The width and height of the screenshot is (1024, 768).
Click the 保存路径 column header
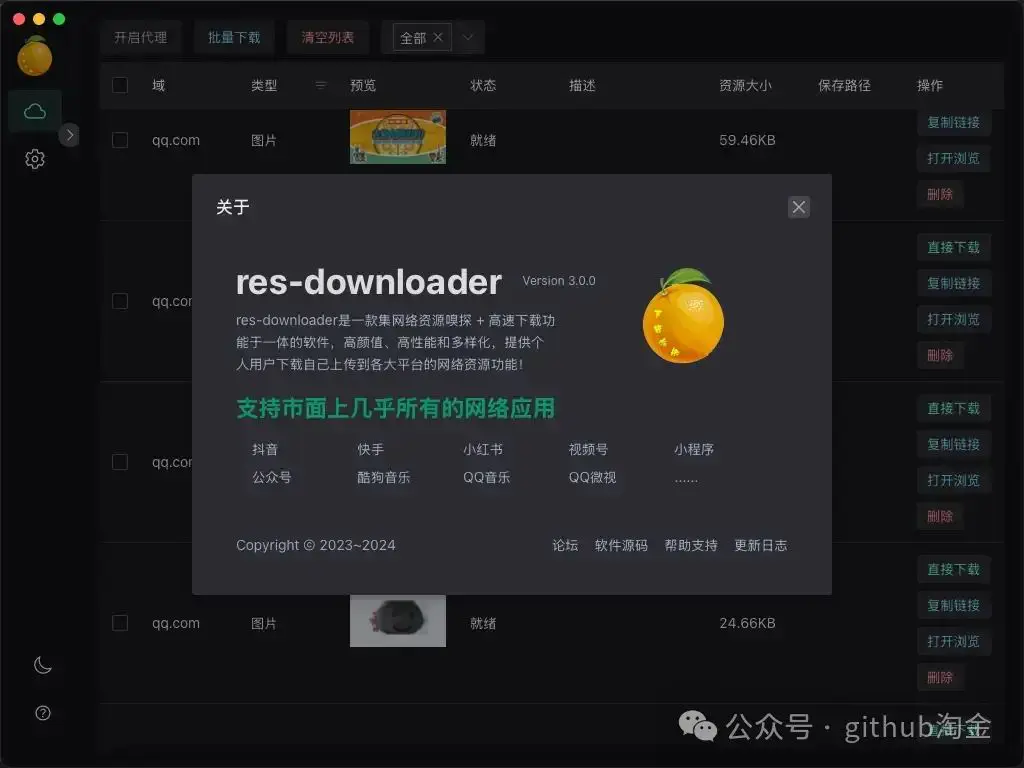point(844,85)
